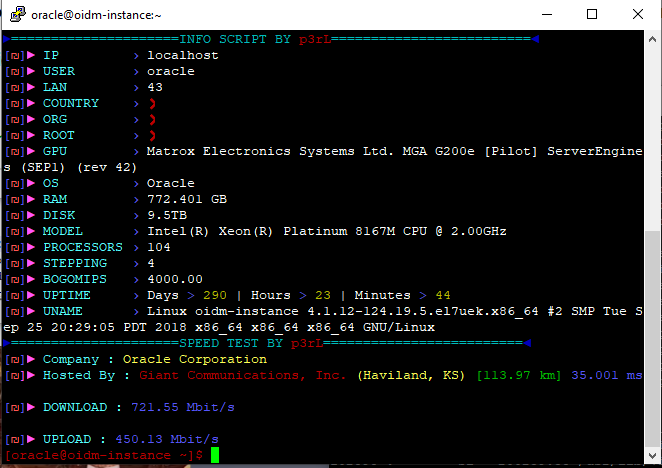
Task: Click the green terminal cursor block
Action: (x=215, y=455)
